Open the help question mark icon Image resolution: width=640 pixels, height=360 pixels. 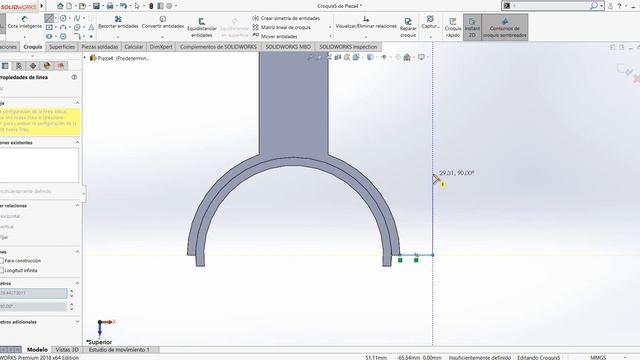pyautogui.click(x=619, y=6)
